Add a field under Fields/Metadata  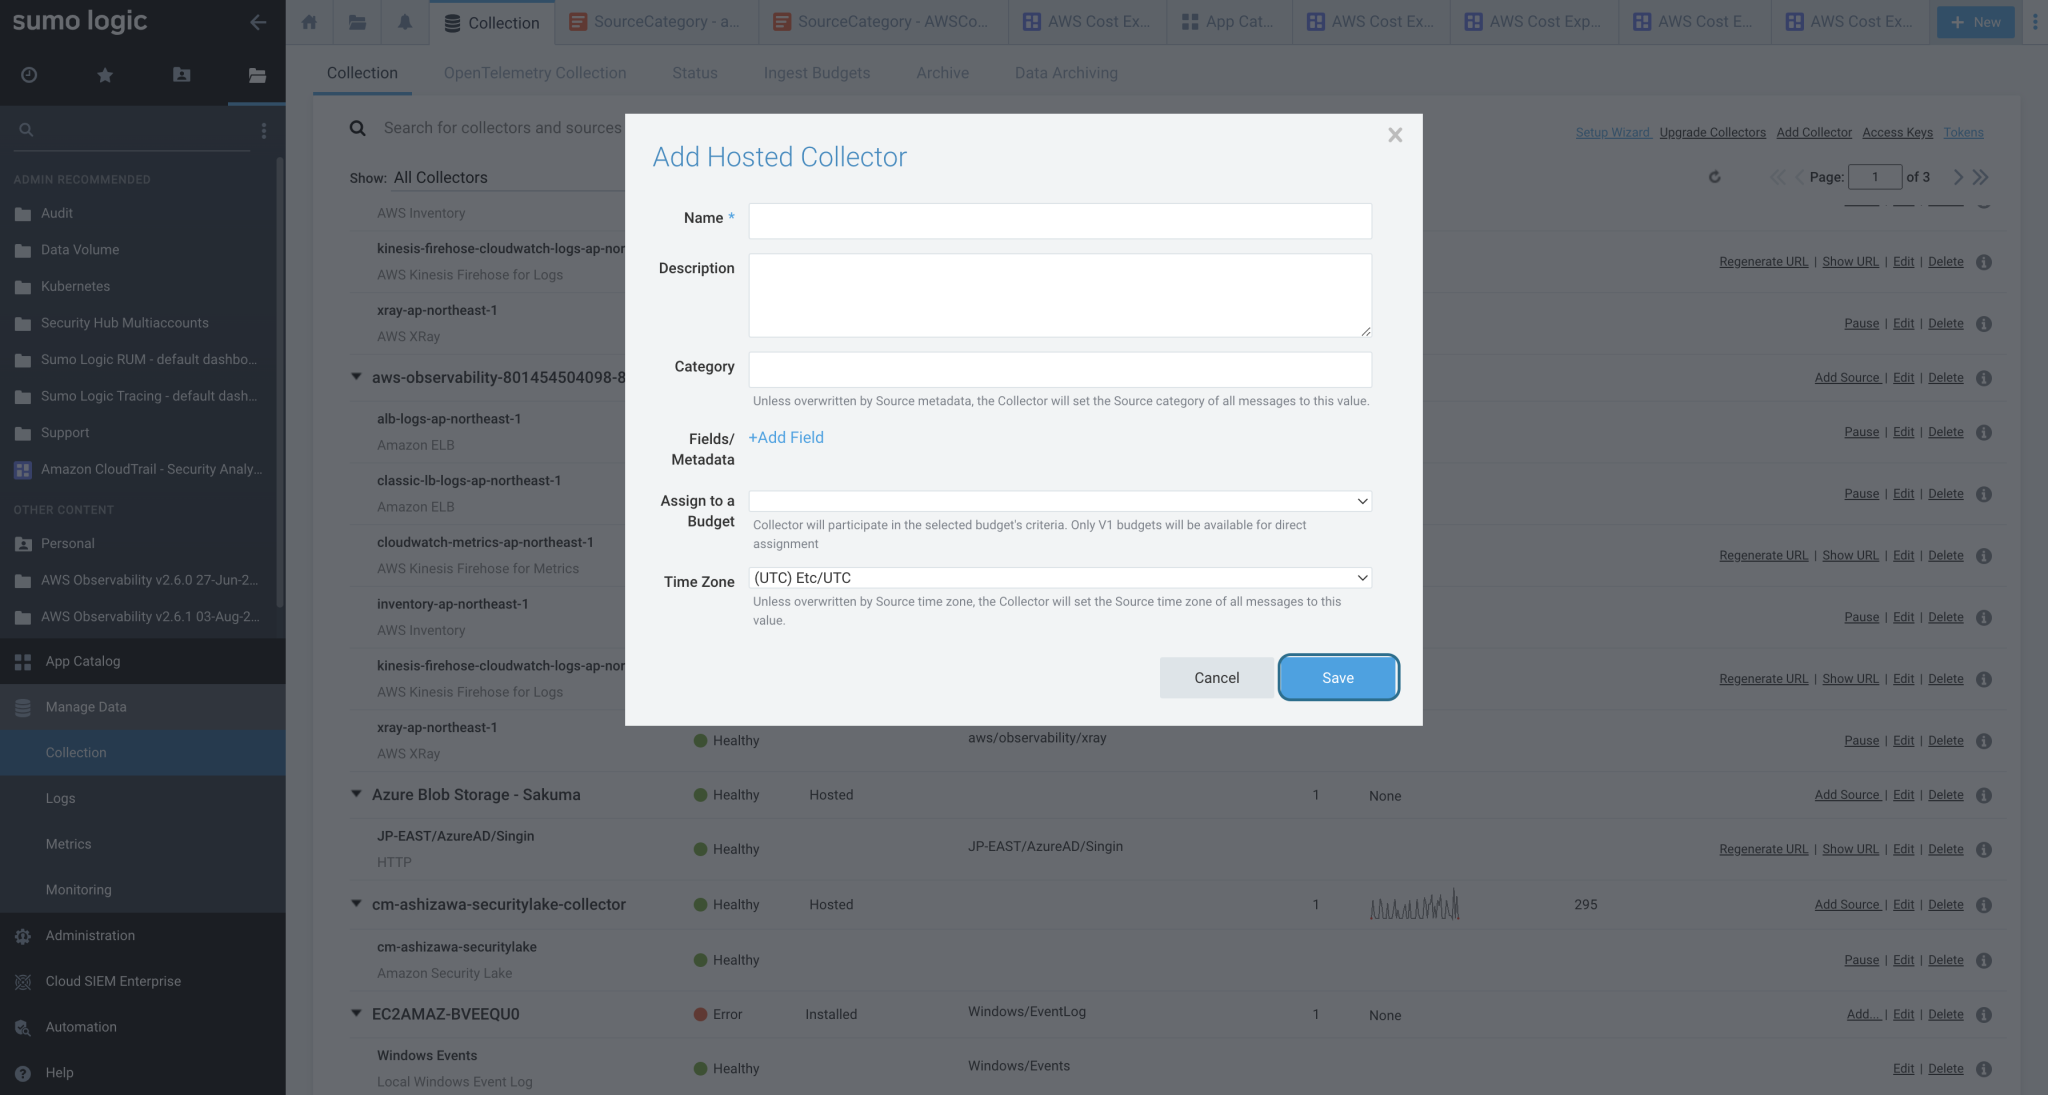(786, 437)
